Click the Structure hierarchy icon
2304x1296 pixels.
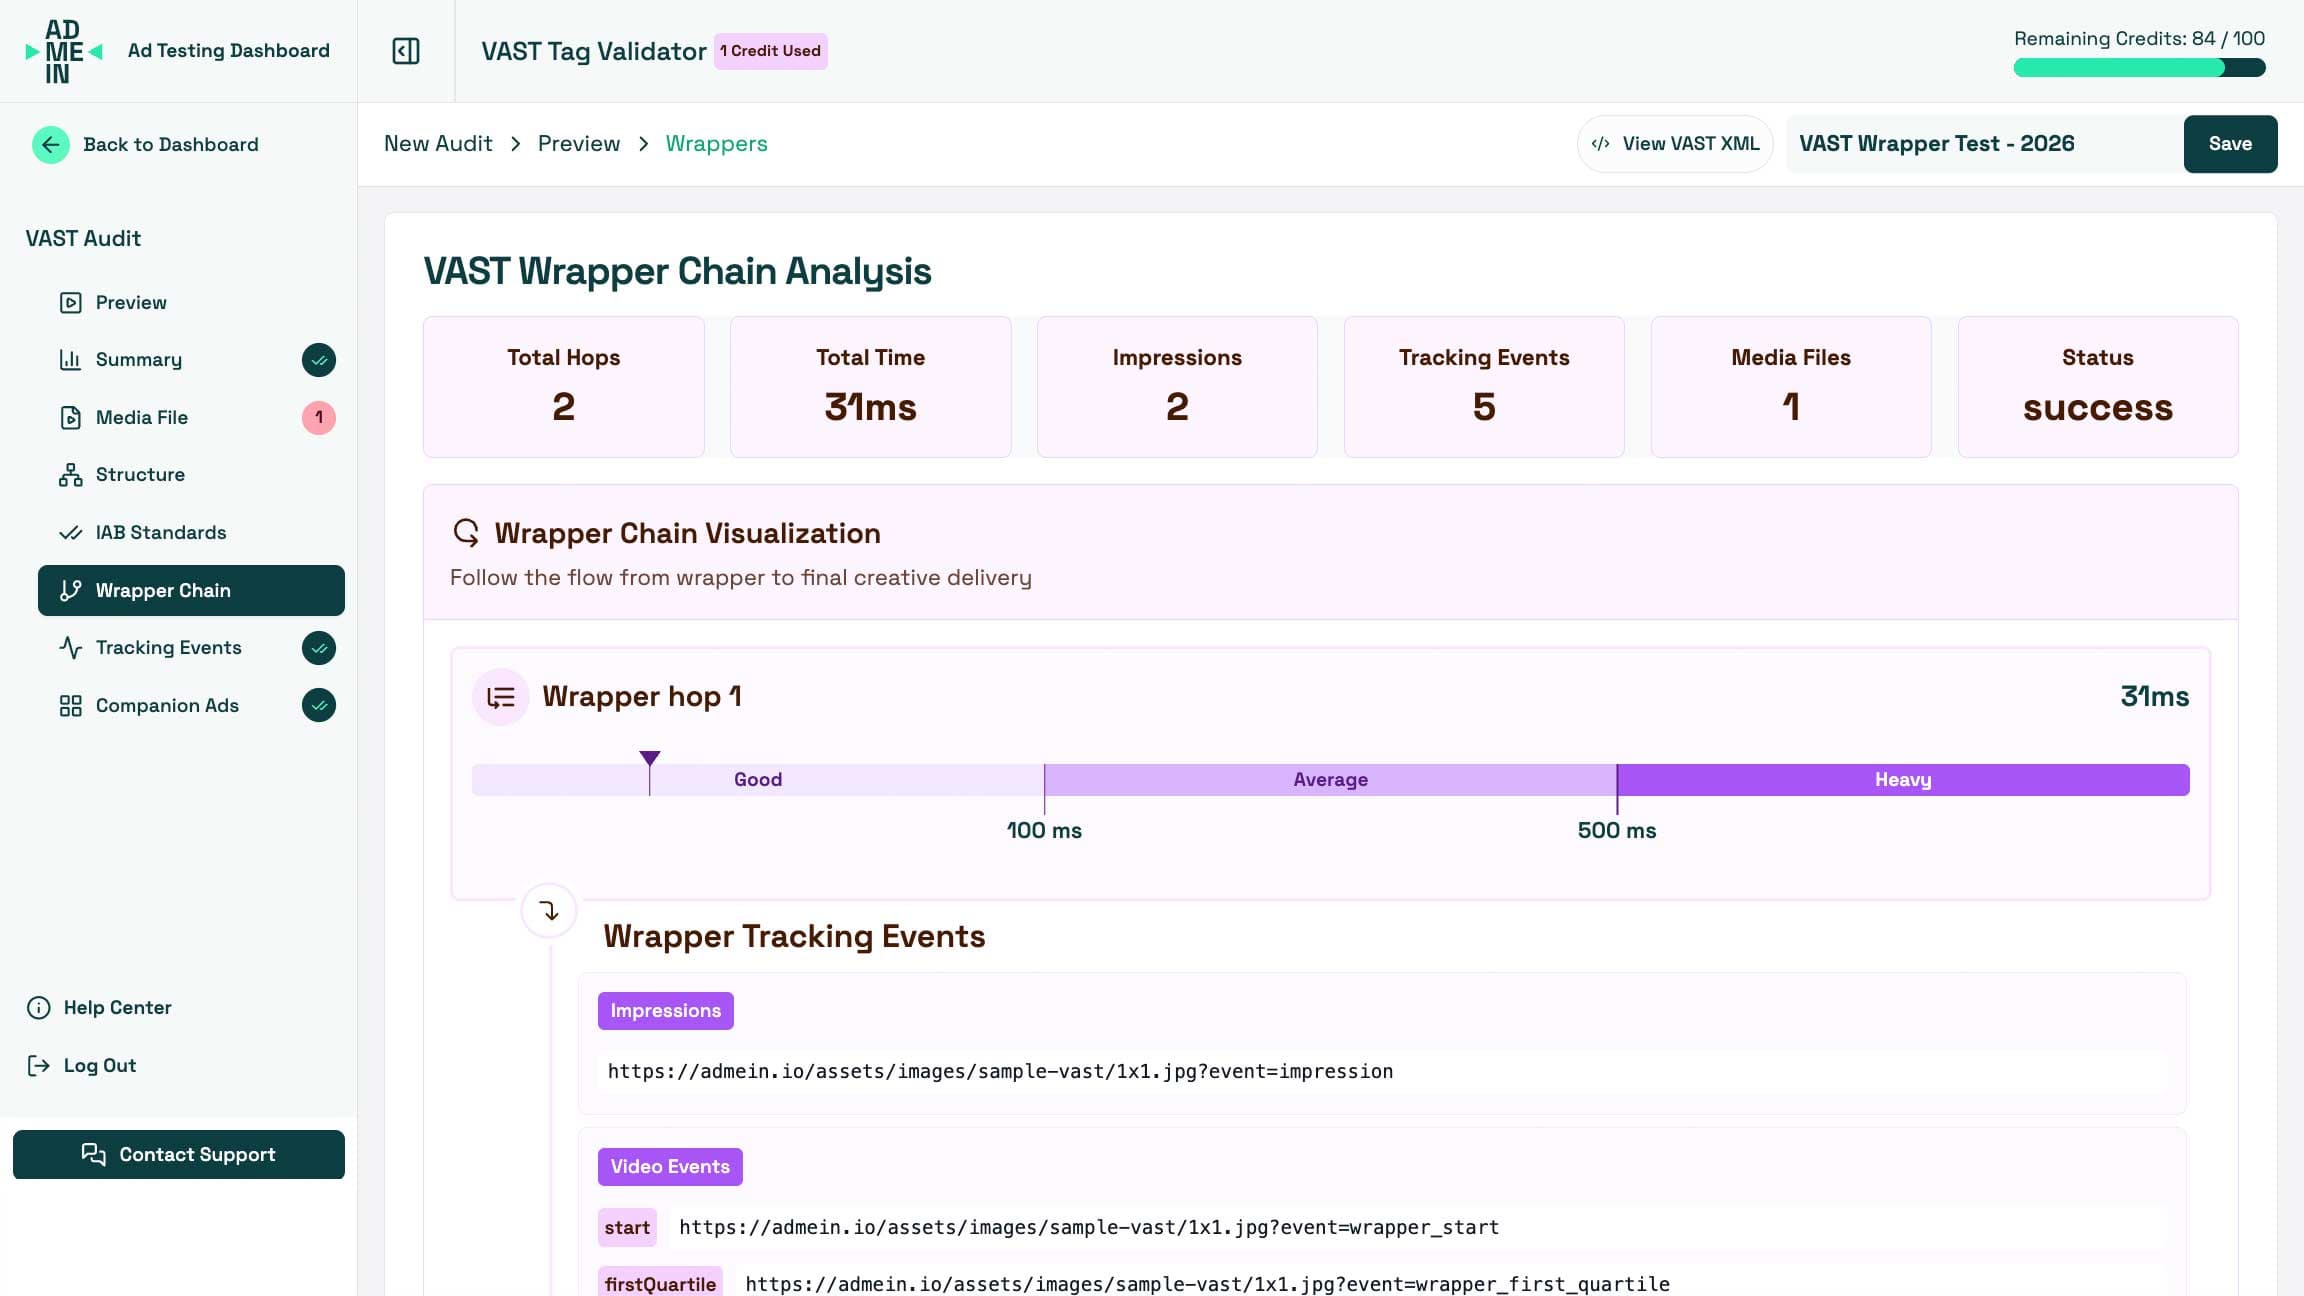pyautogui.click(x=70, y=474)
